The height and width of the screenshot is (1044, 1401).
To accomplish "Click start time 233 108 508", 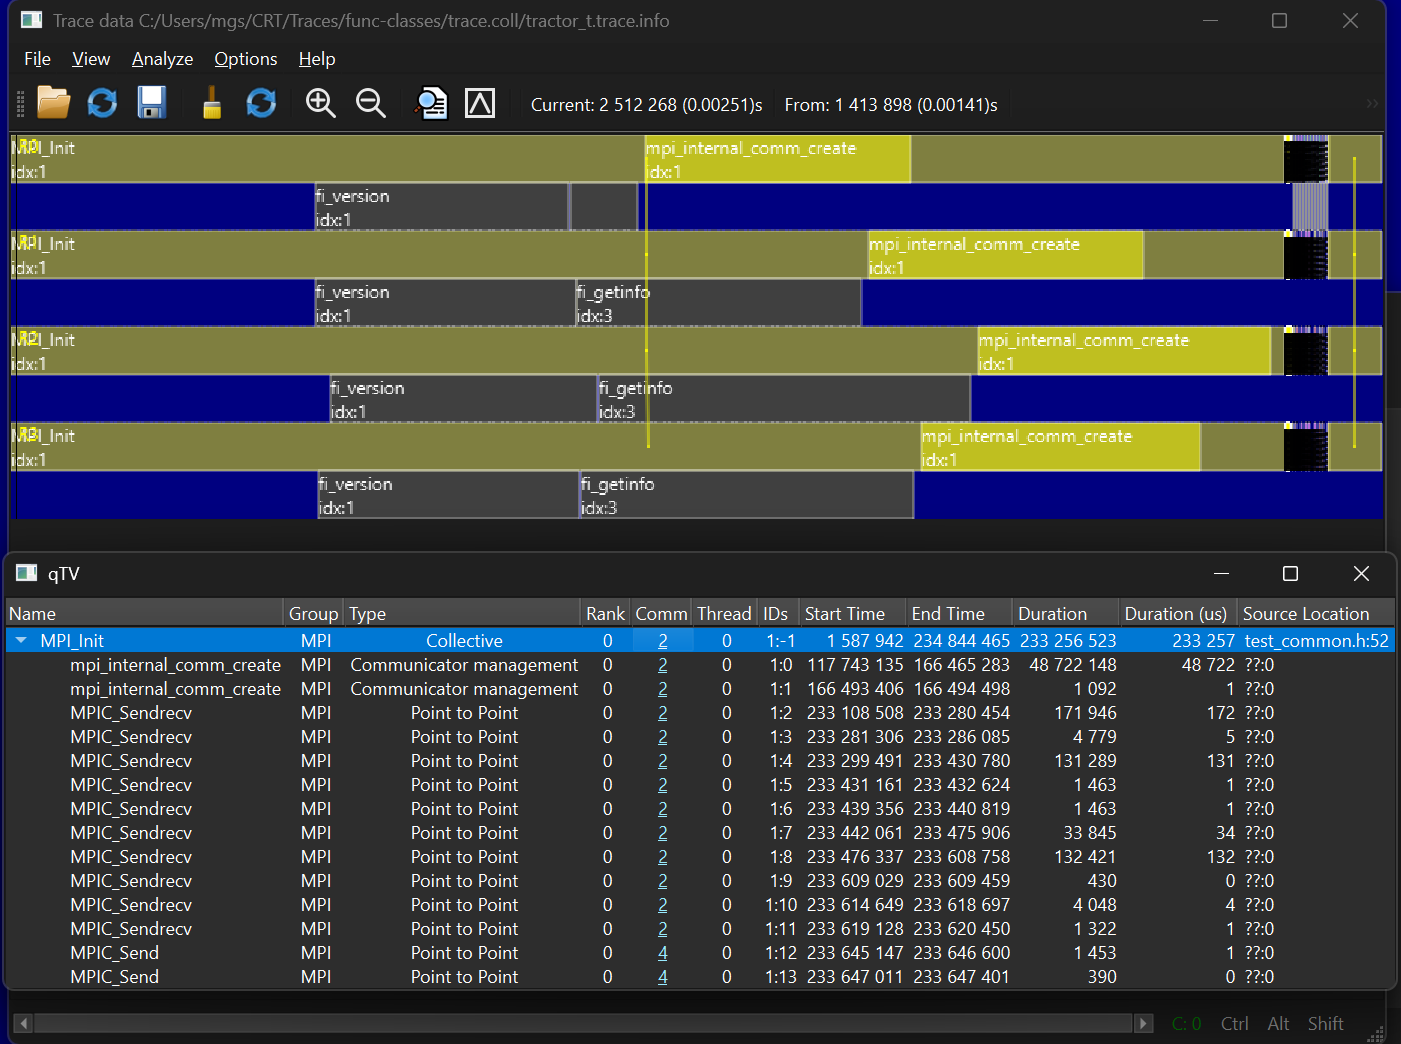I will [x=855, y=713].
